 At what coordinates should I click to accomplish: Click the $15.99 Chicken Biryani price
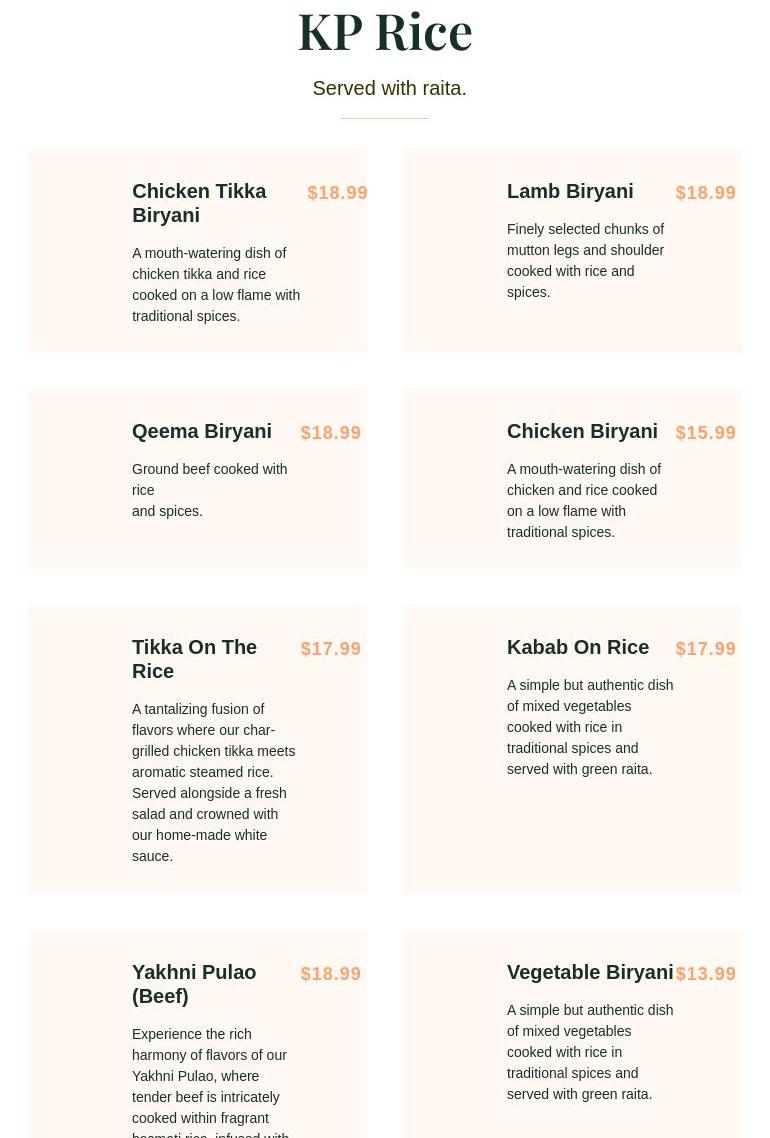tap(706, 433)
